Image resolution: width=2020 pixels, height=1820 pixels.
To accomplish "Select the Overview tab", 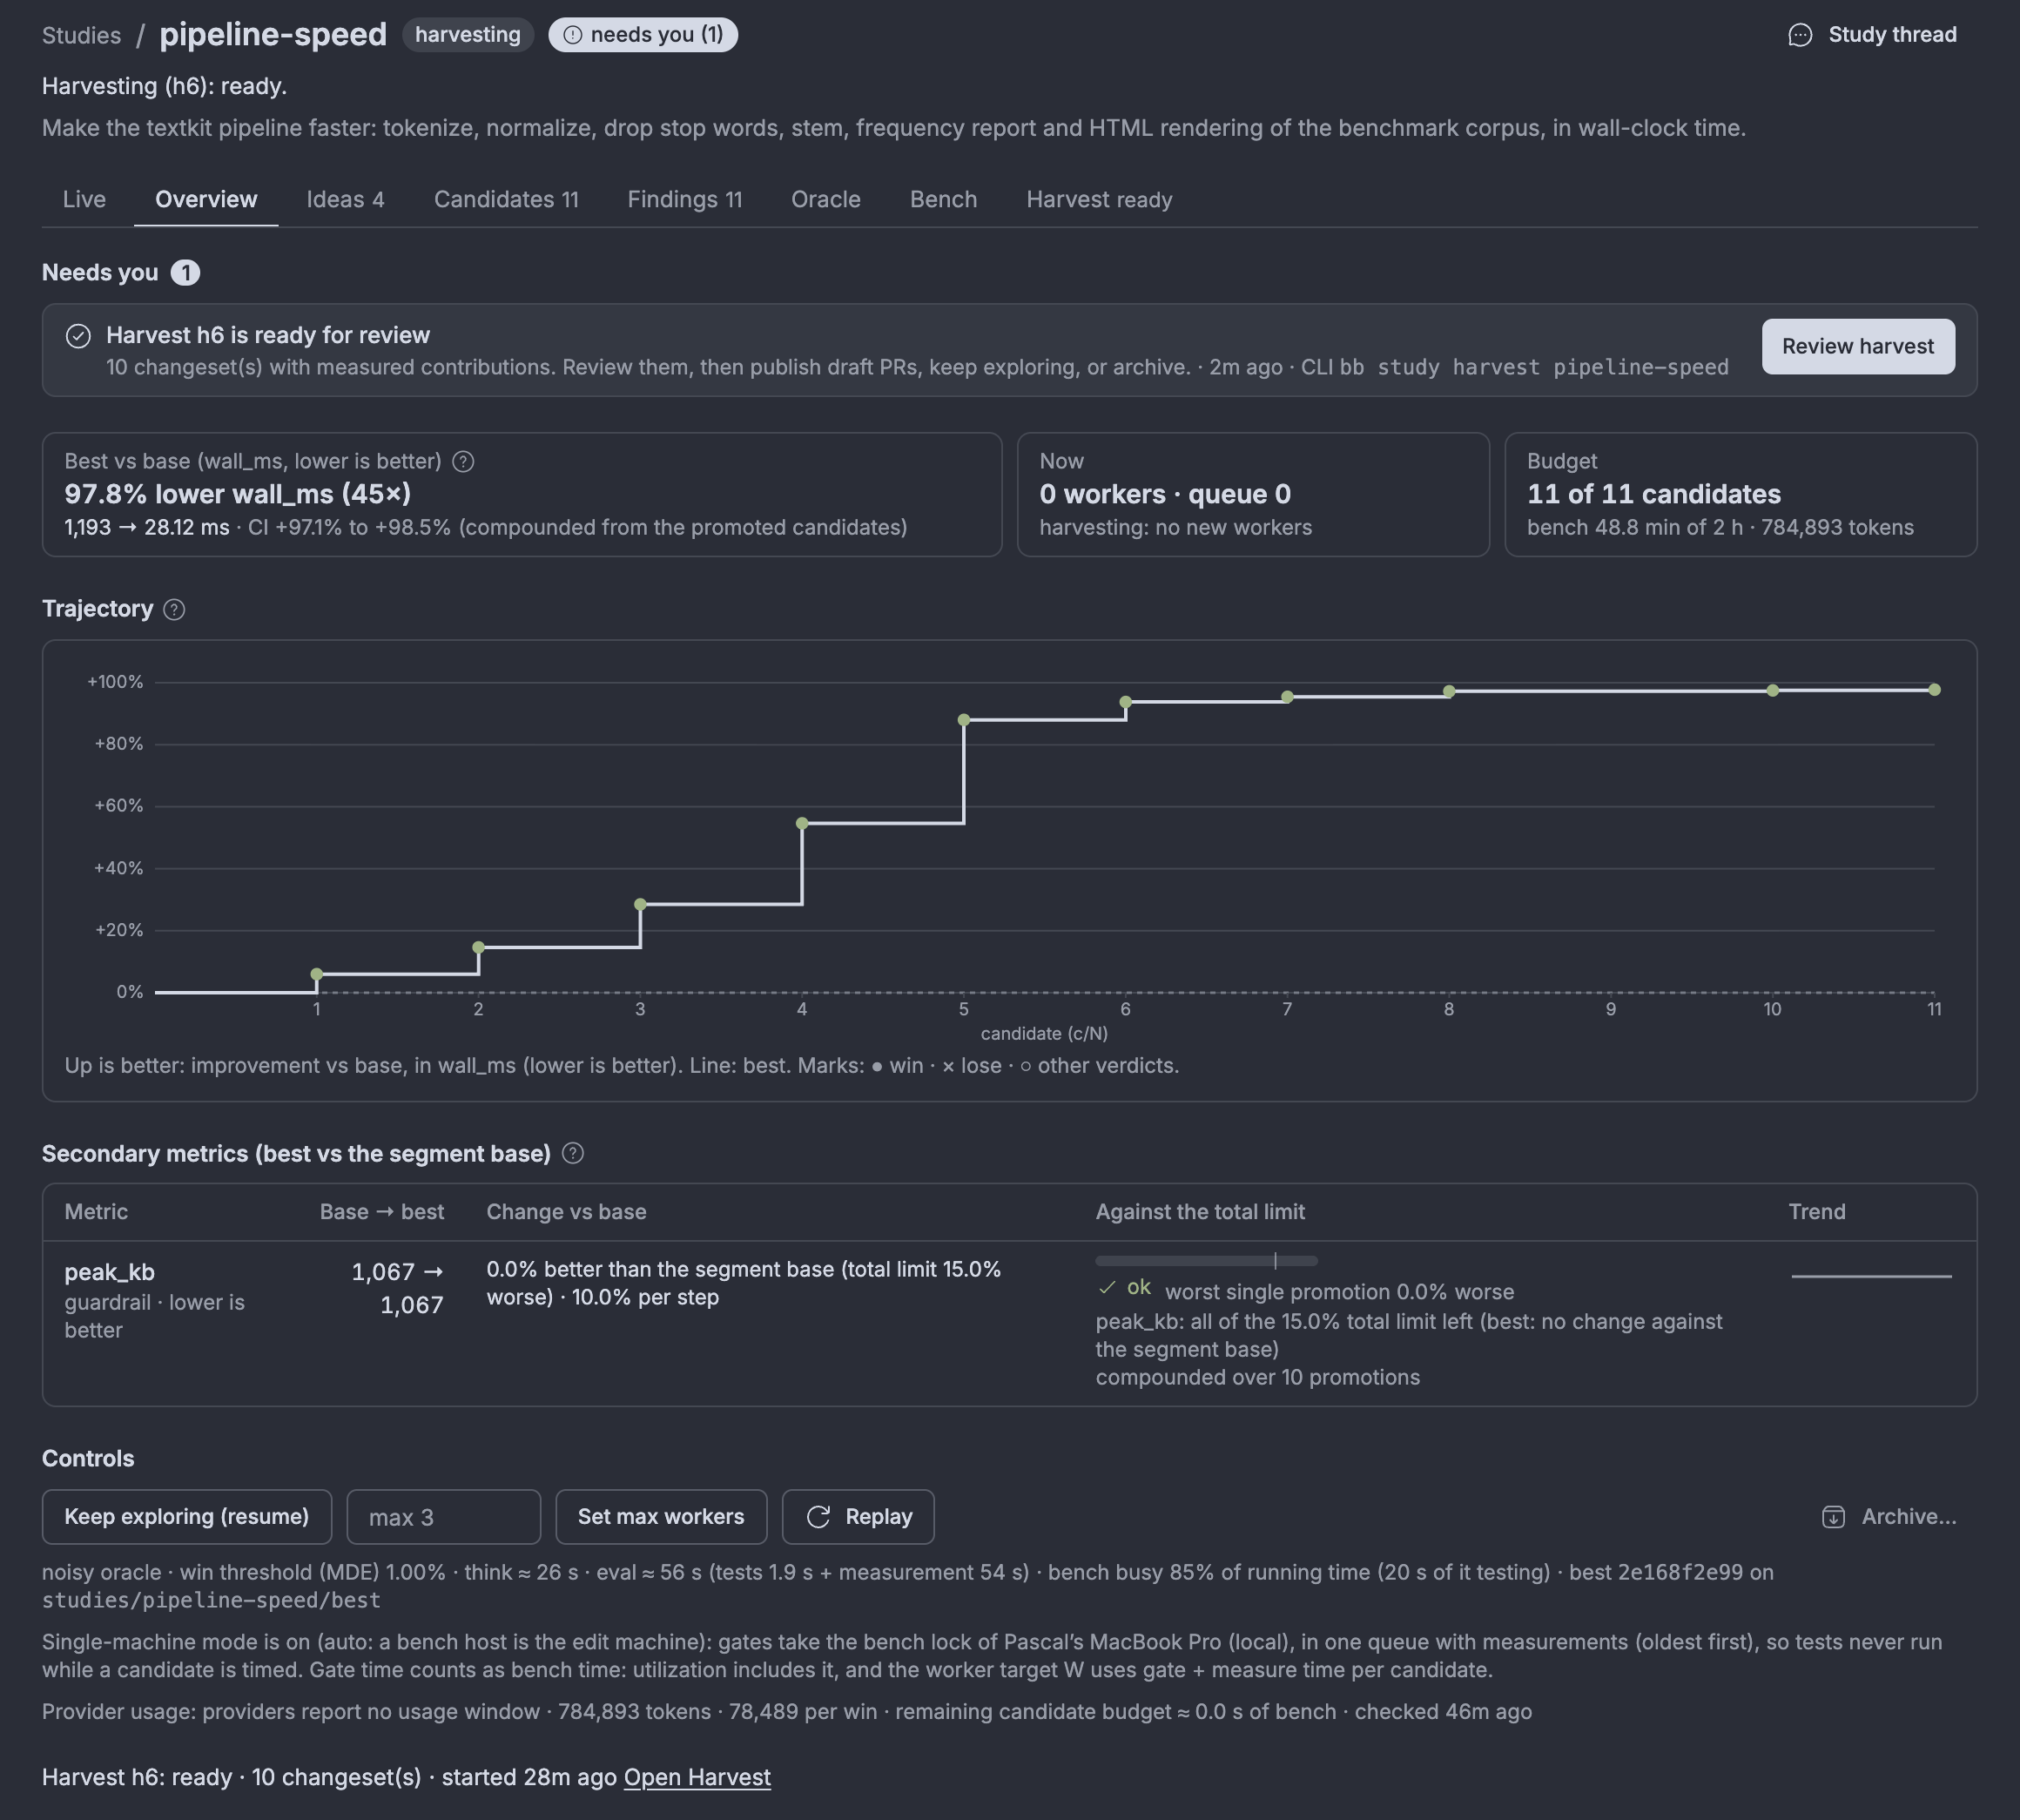I will tap(206, 199).
